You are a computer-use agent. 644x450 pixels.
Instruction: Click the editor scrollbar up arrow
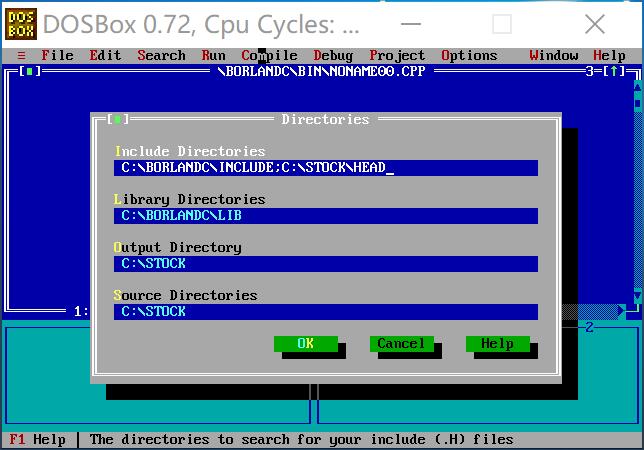coord(637,87)
